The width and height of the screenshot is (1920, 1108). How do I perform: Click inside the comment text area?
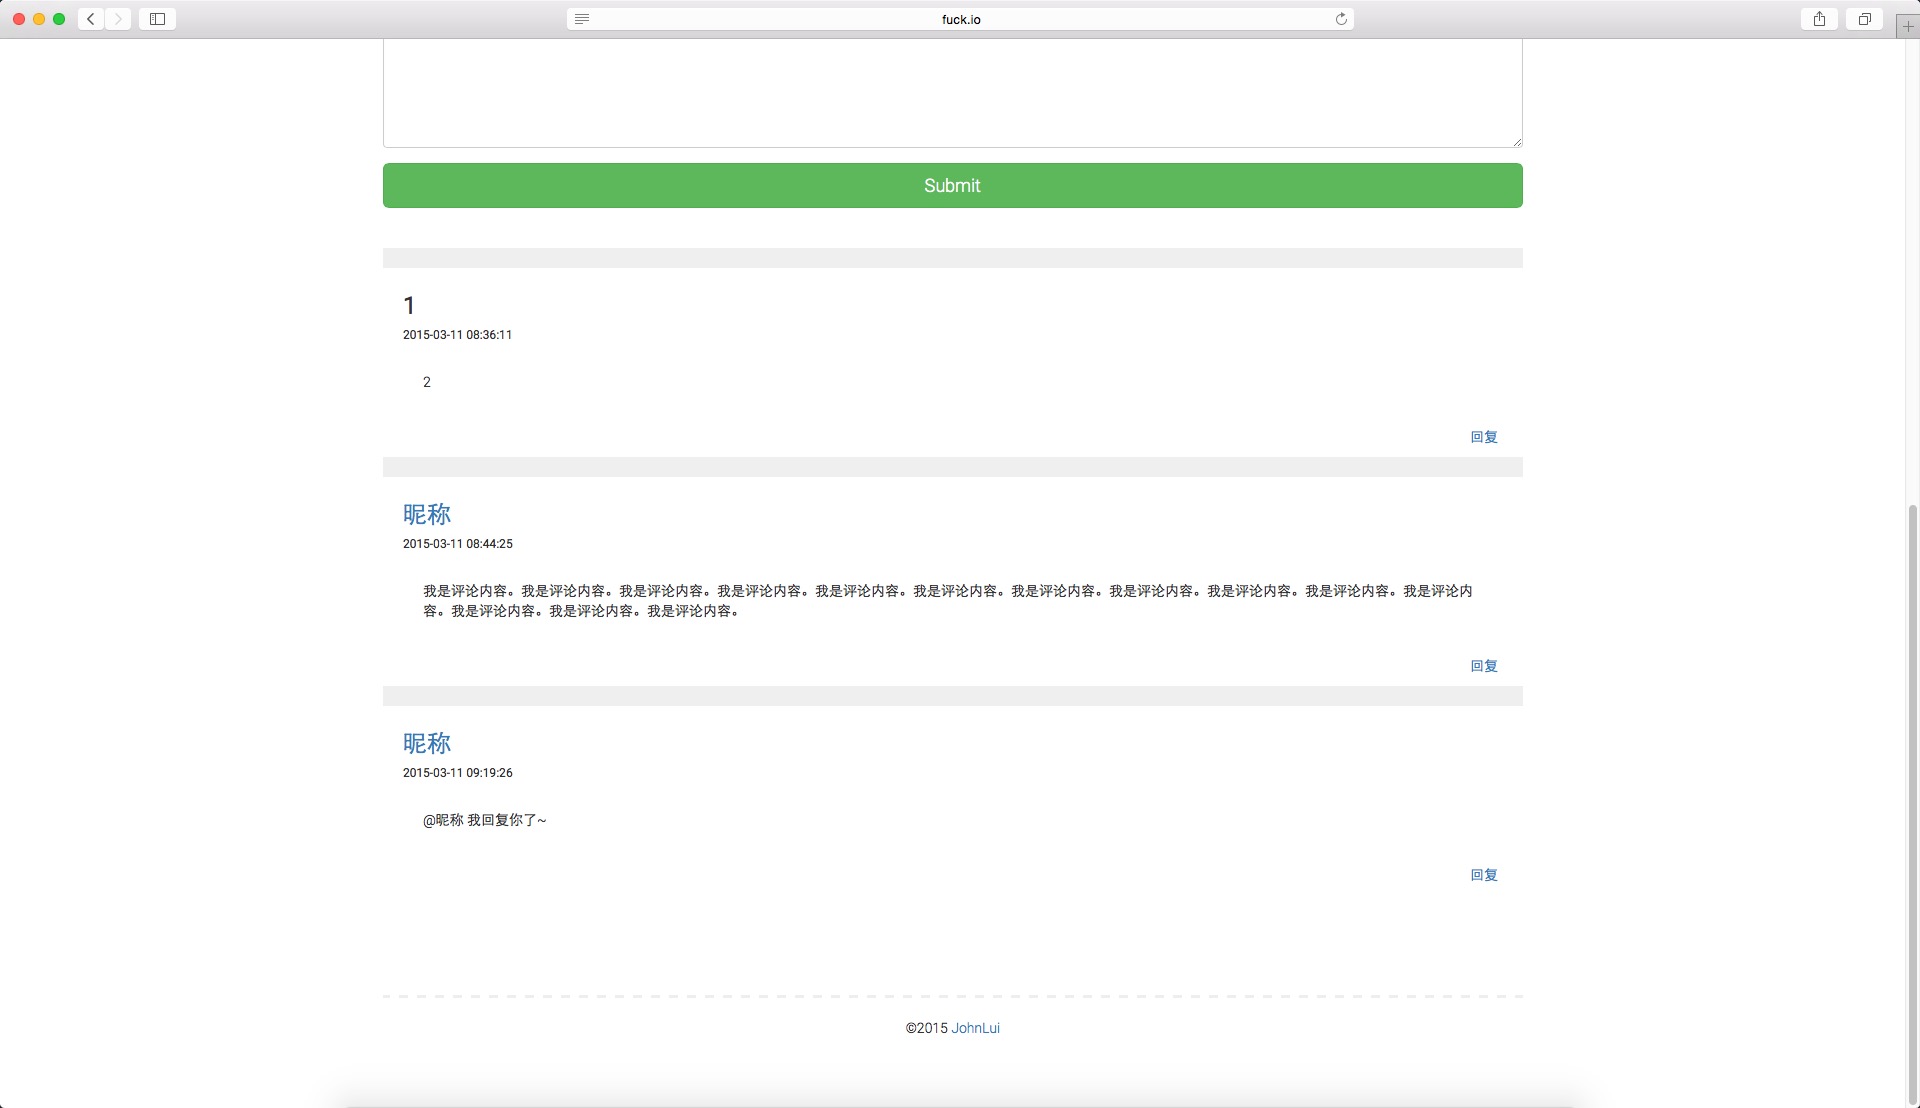coord(951,90)
